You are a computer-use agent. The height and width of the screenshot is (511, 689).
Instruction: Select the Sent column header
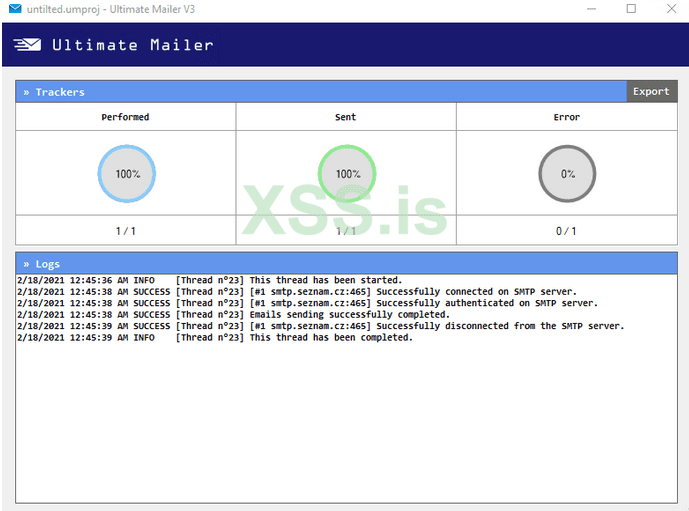pos(346,117)
